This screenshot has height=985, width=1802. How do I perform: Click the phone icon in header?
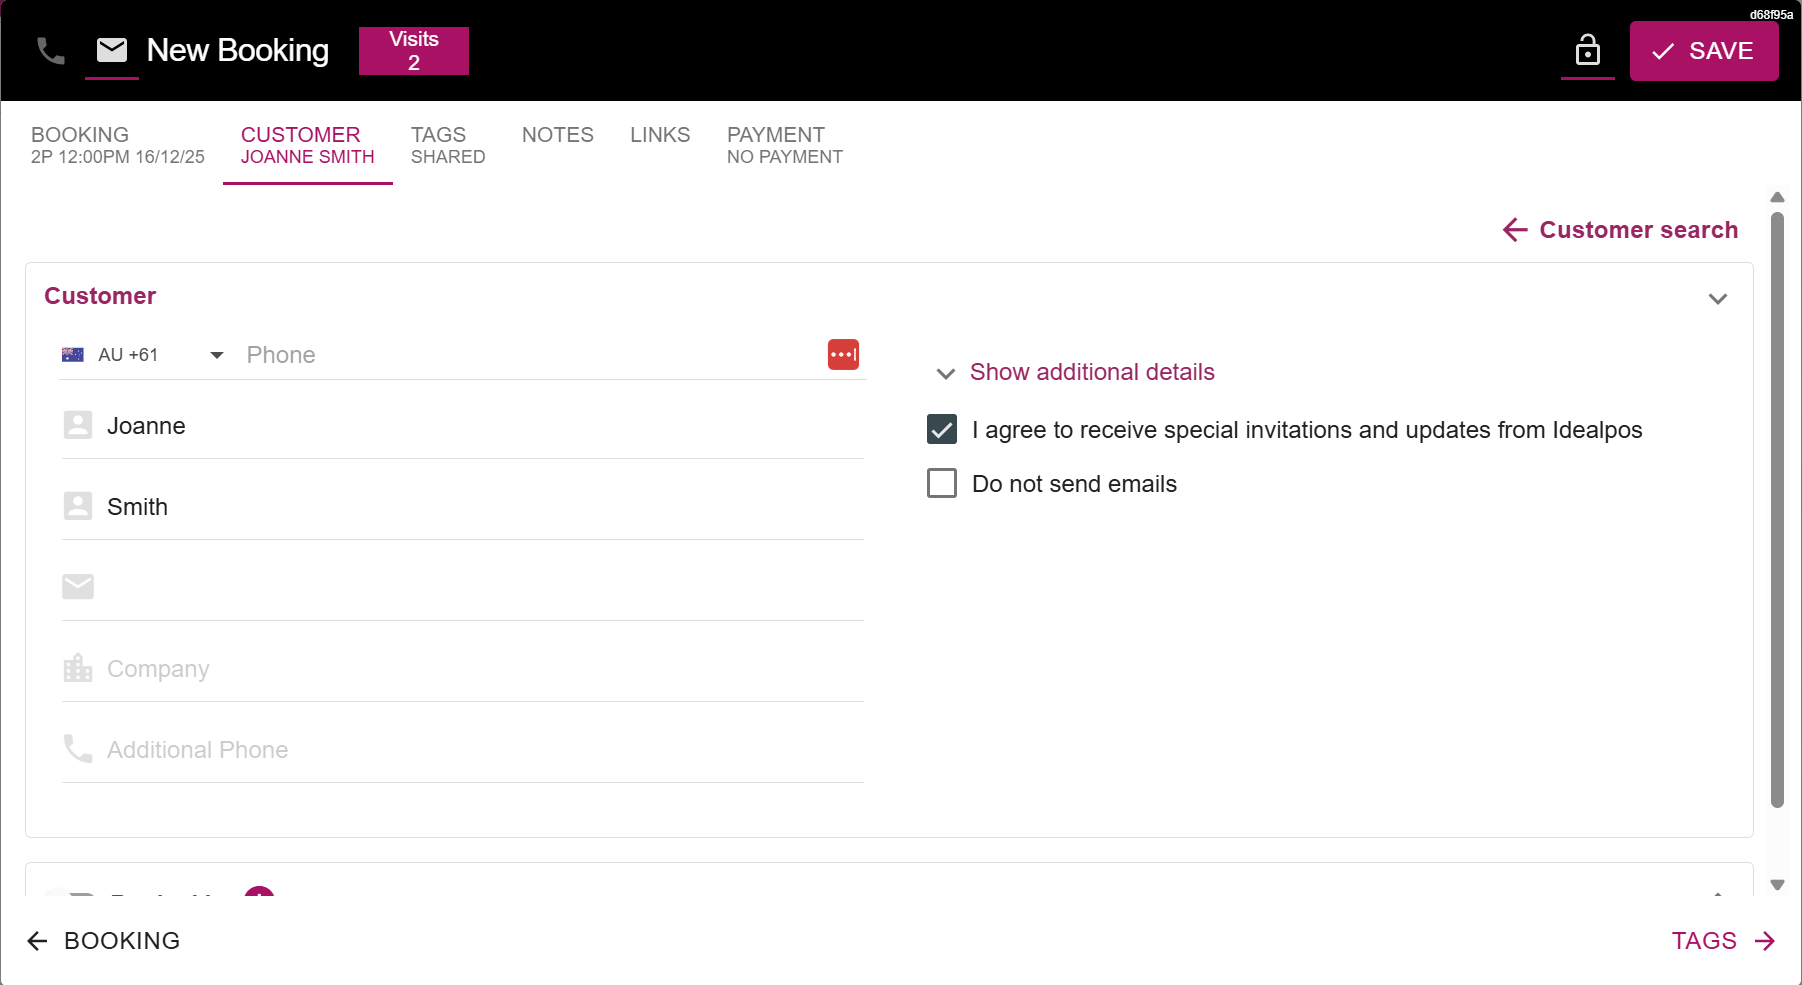pos(51,51)
